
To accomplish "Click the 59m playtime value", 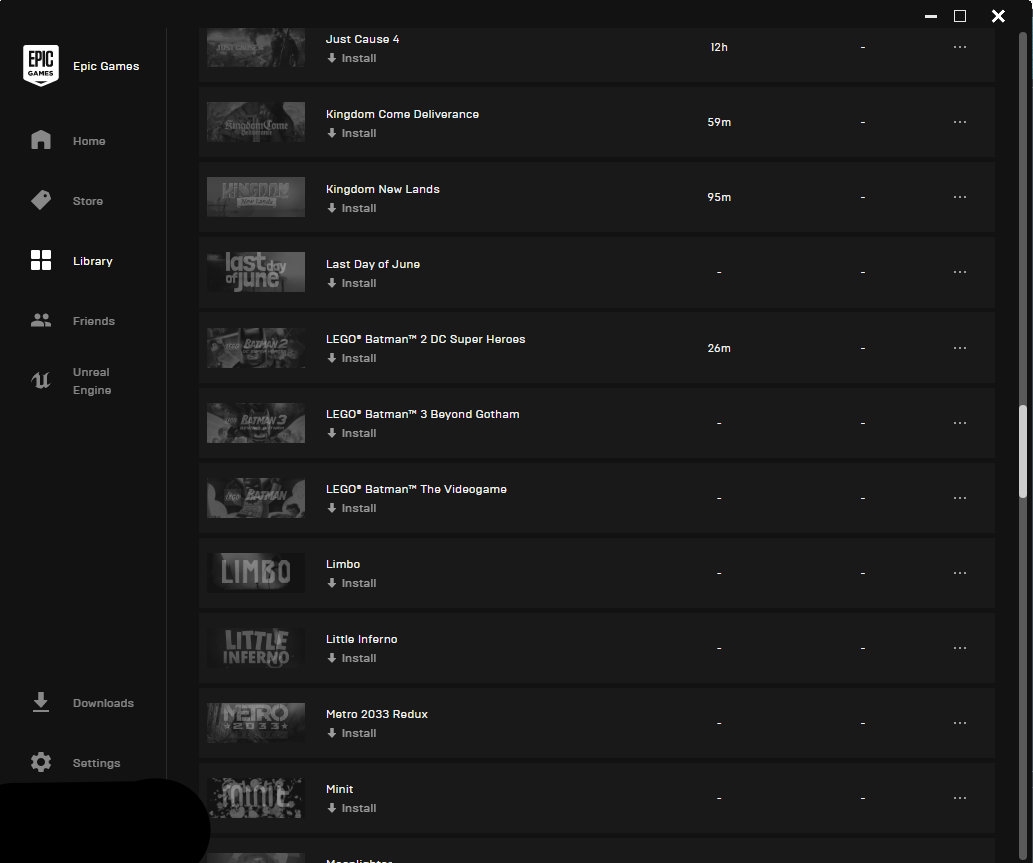I will tap(719, 122).
